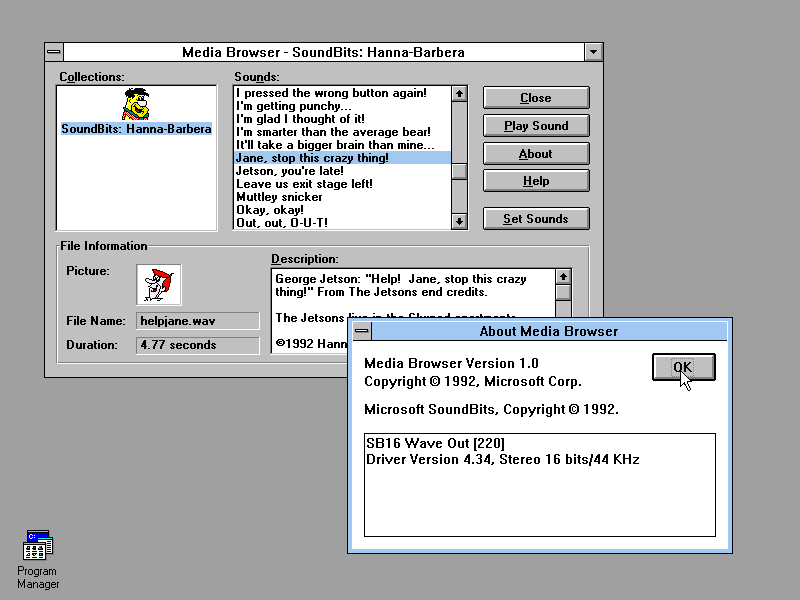Select 'I'm glad I thought of it!' sound
Viewport: 800px width, 600px height.
342,119
